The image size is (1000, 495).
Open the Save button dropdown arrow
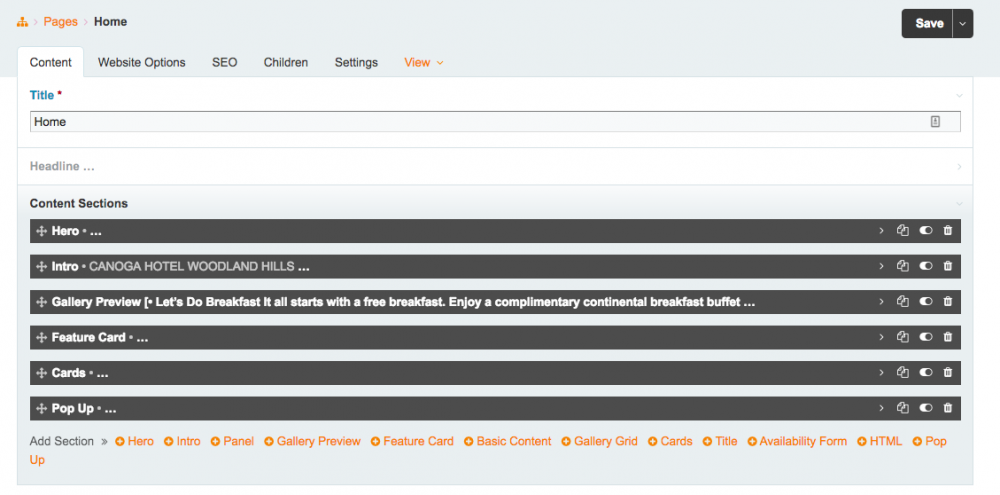point(963,23)
